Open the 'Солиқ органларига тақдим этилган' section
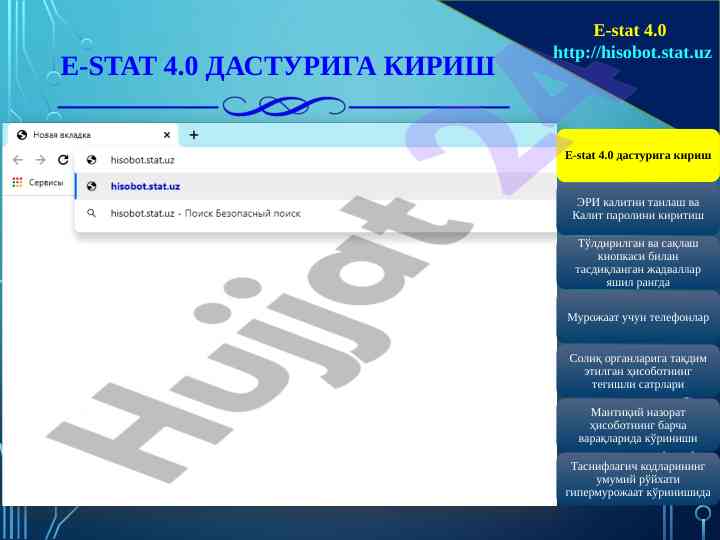 tap(638, 371)
